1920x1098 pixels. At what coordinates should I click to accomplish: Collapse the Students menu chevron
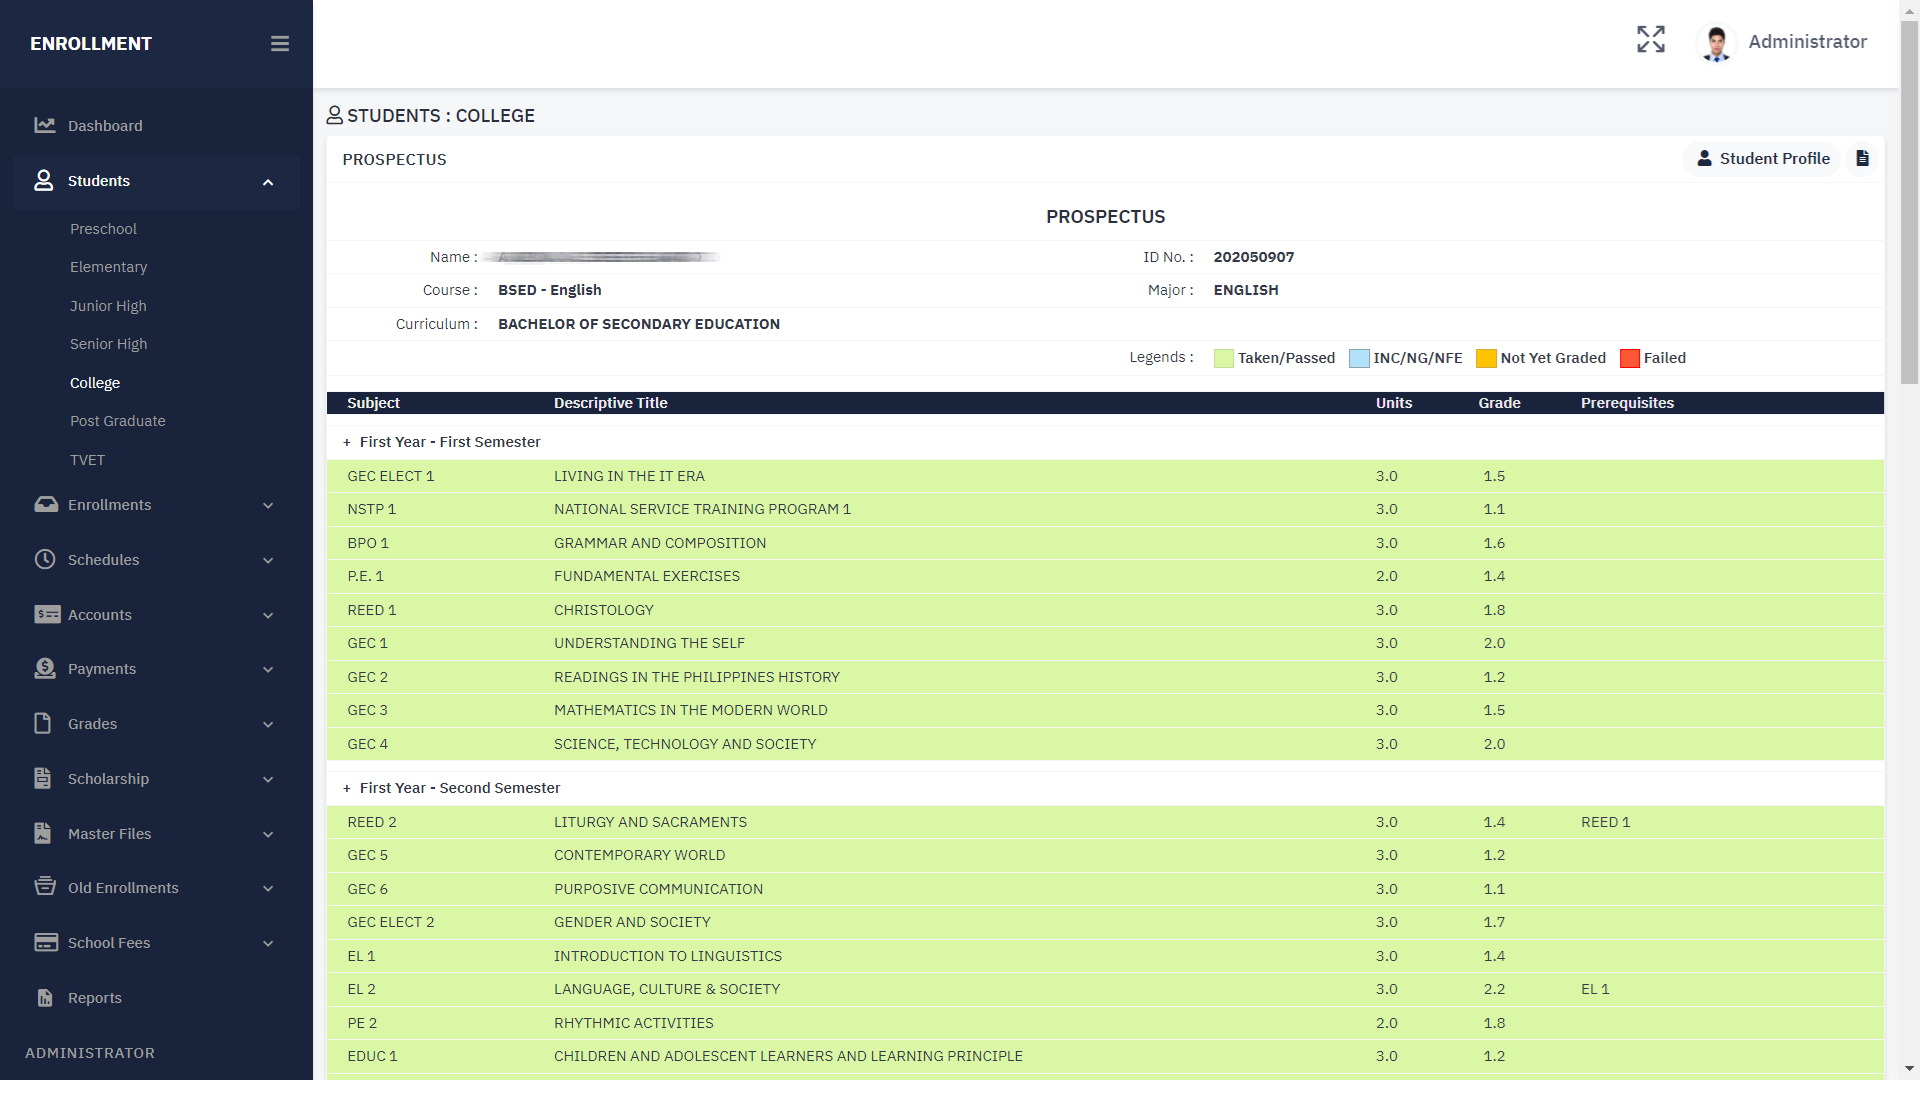(268, 182)
